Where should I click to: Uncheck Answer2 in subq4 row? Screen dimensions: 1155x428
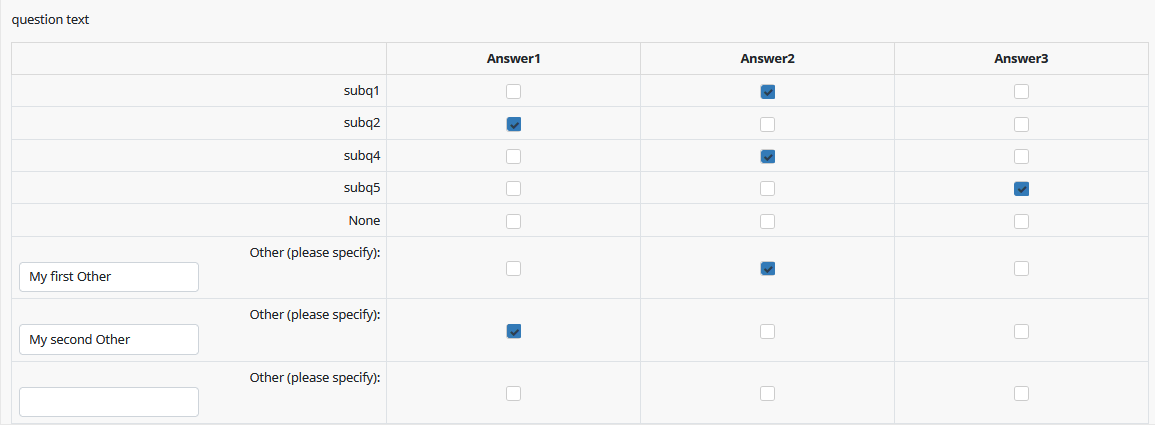(x=768, y=156)
